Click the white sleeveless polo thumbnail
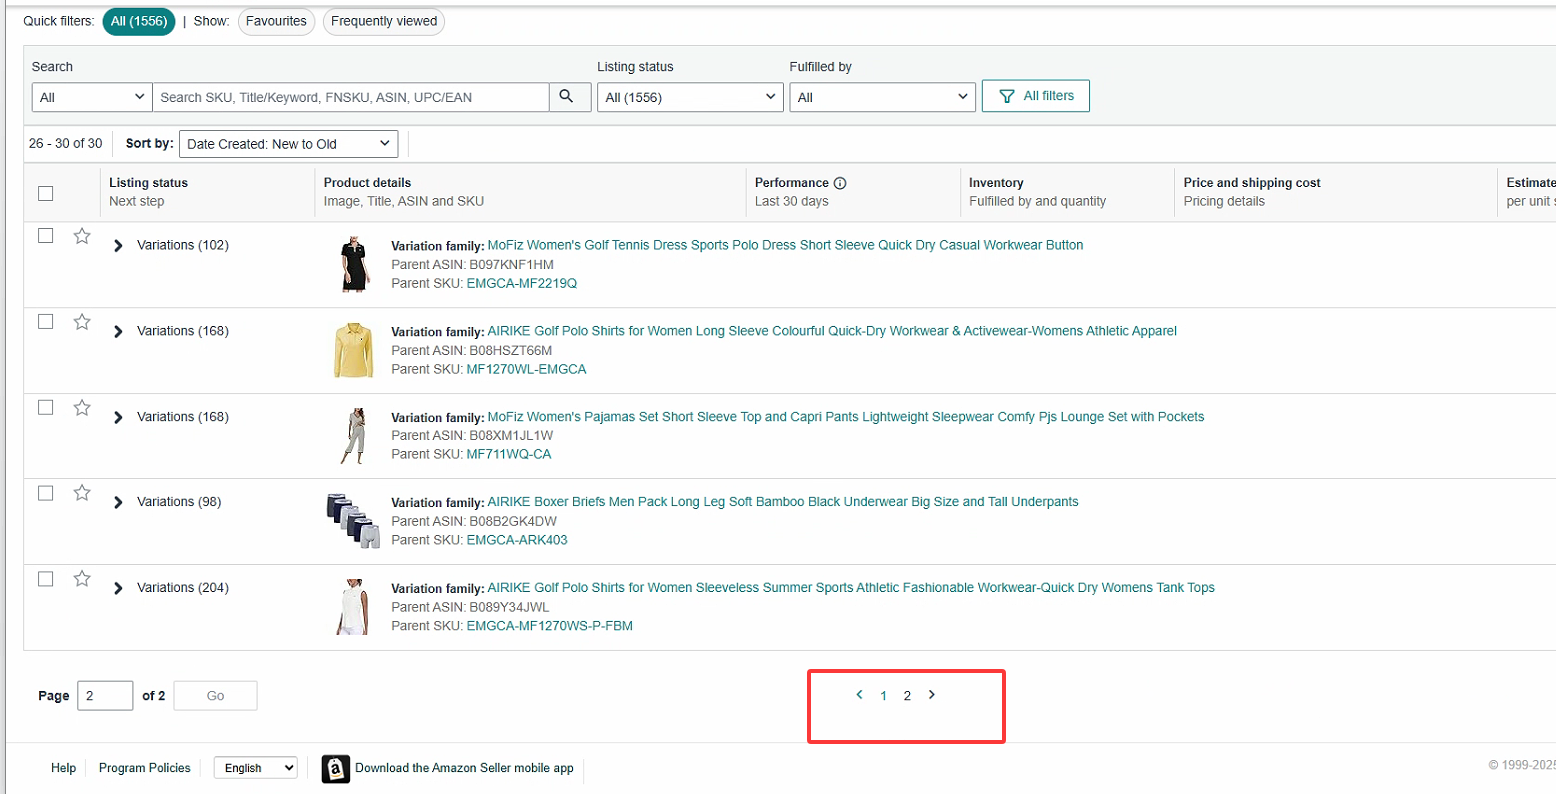 (x=353, y=607)
